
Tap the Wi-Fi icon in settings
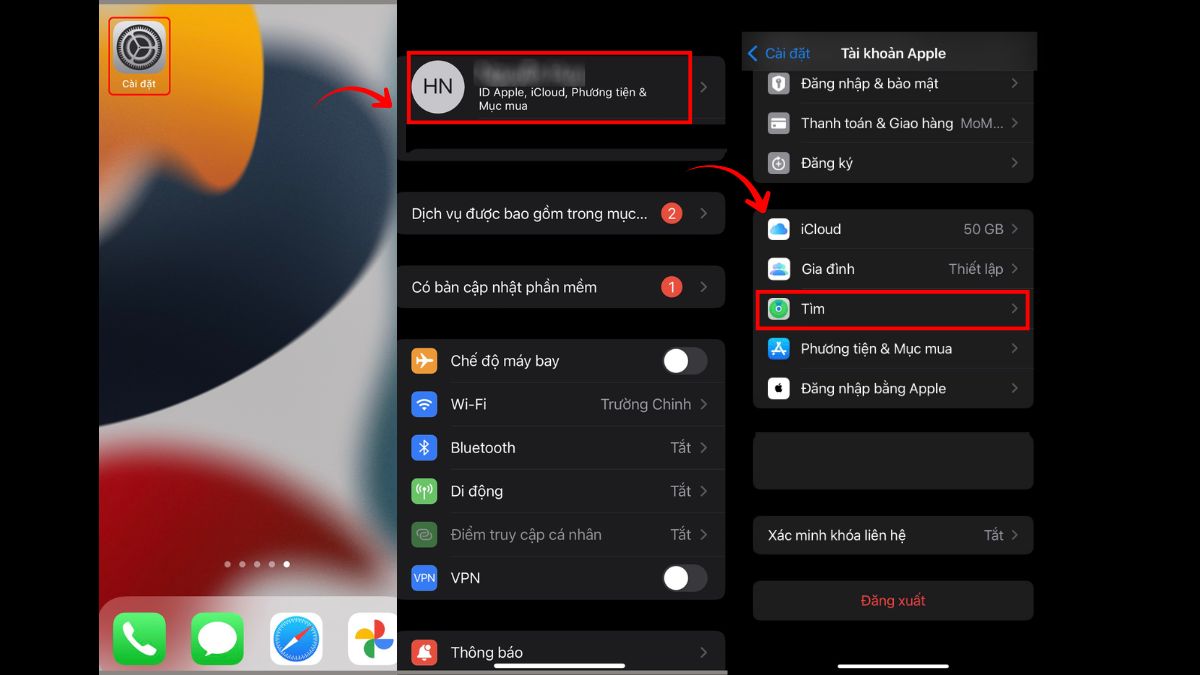coord(424,404)
